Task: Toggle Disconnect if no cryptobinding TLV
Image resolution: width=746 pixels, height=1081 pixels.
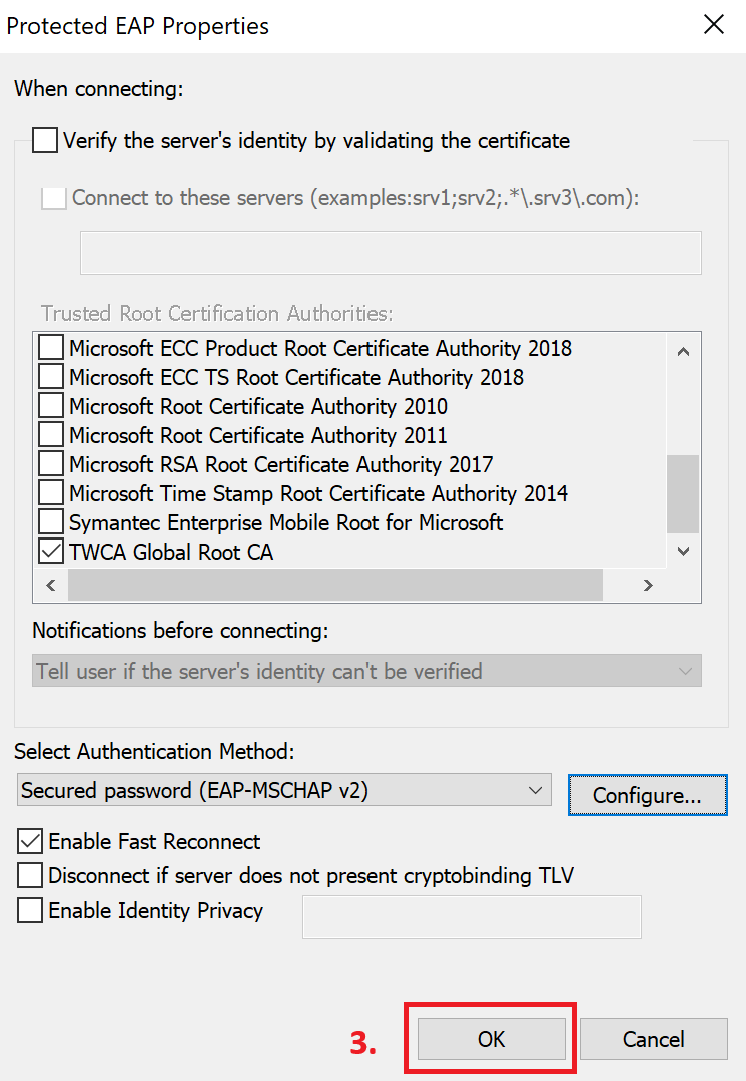Action: pyautogui.click(x=31, y=876)
